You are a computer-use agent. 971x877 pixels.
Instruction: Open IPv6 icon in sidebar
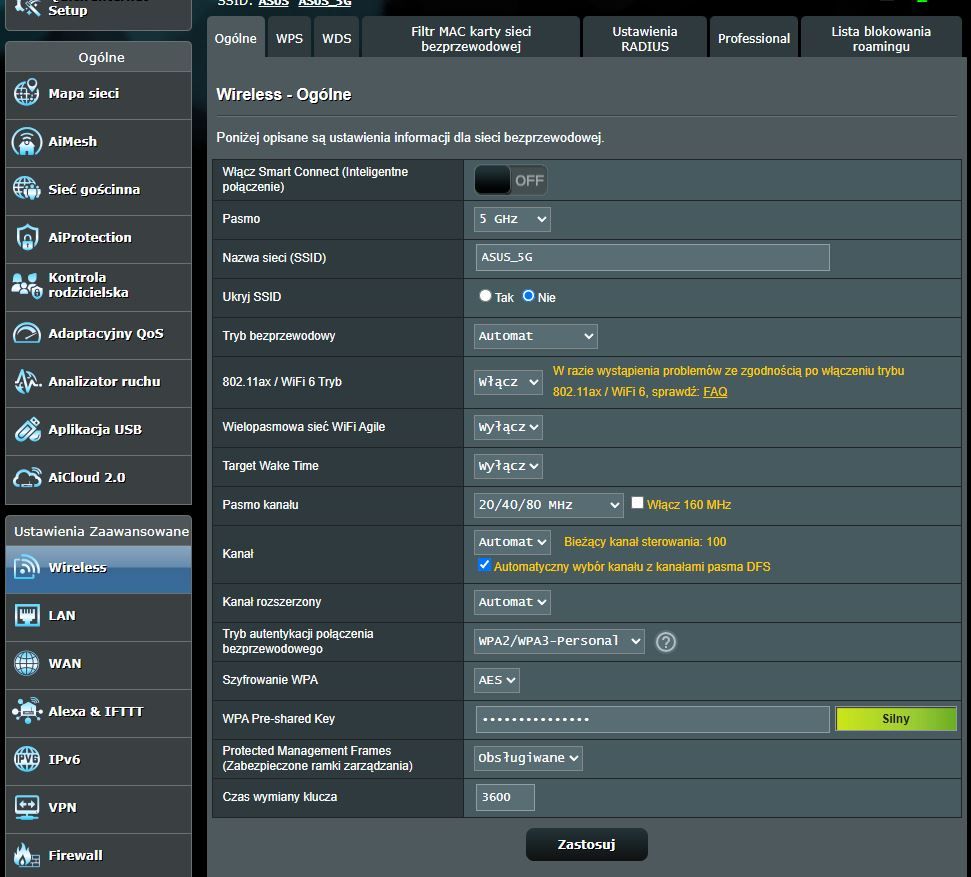pyautogui.click(x=27, y=759)
